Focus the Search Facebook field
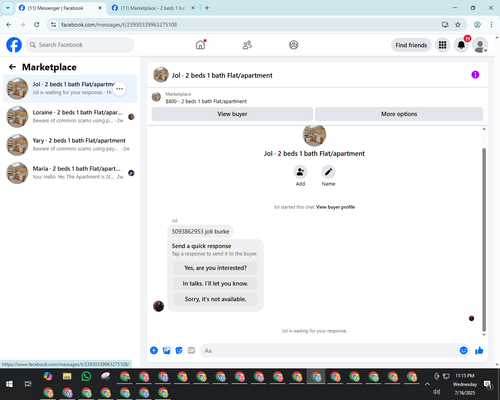This screenshot has height=400, width=500. (x=80, y=45)
